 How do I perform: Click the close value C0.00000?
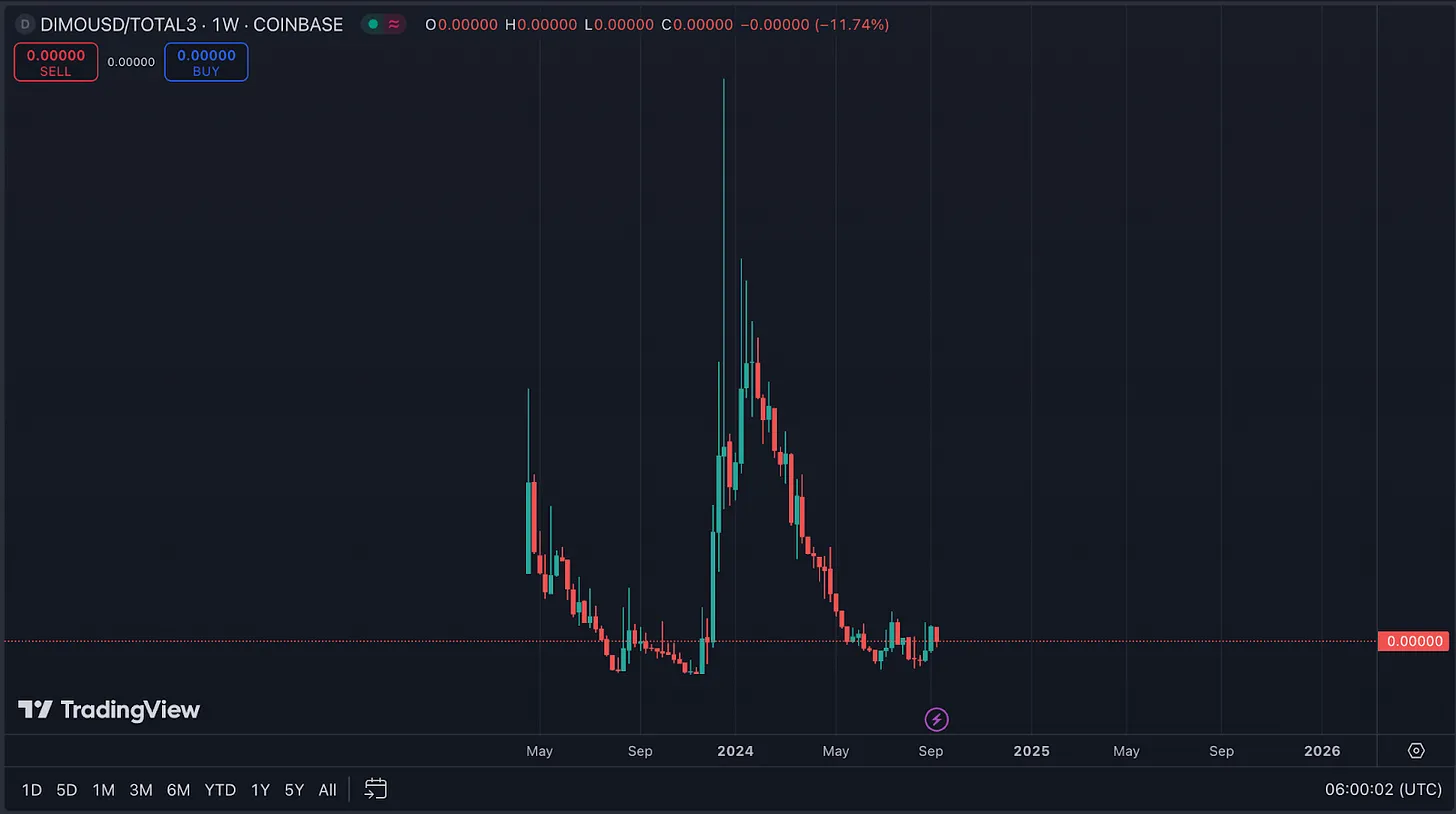[x=697, y=24]
